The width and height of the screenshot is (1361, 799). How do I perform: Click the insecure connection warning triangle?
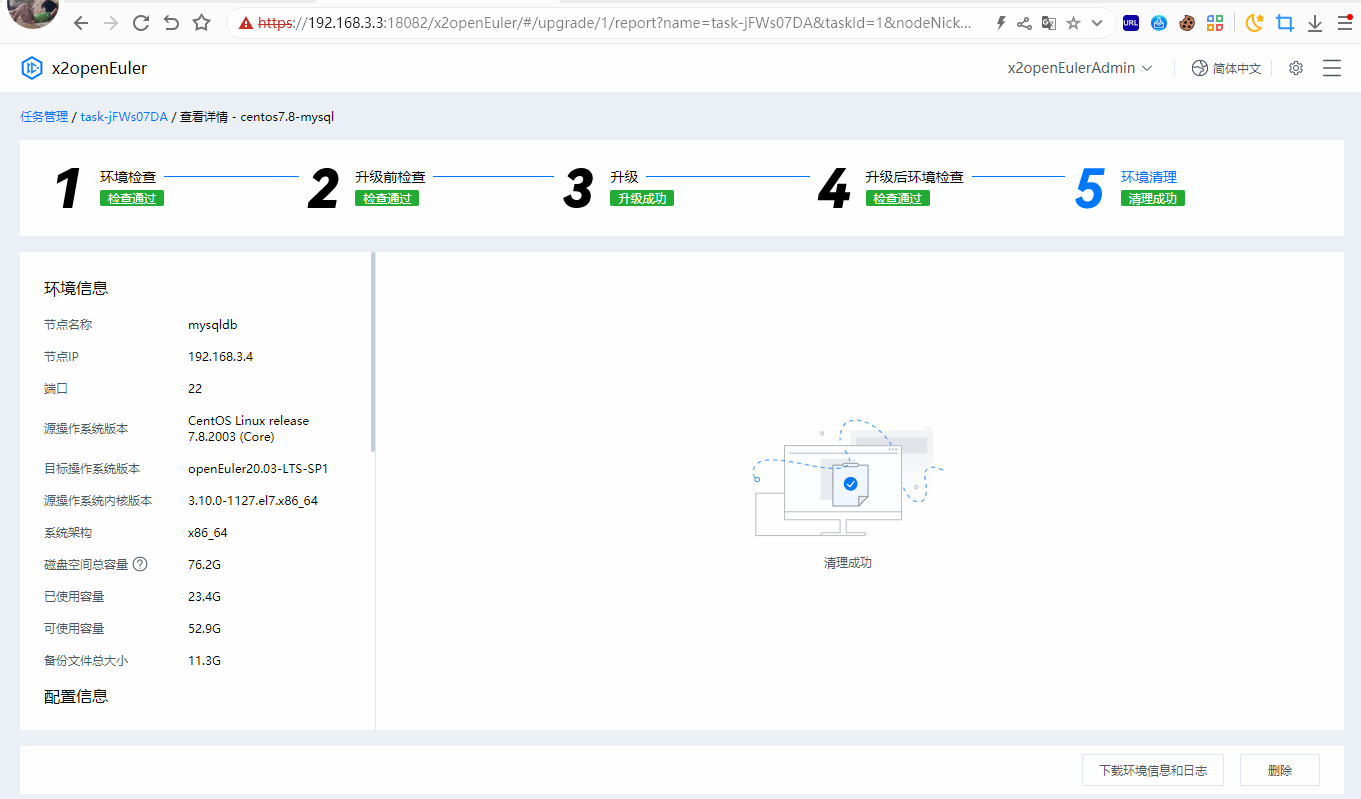(x=246, y=23)
